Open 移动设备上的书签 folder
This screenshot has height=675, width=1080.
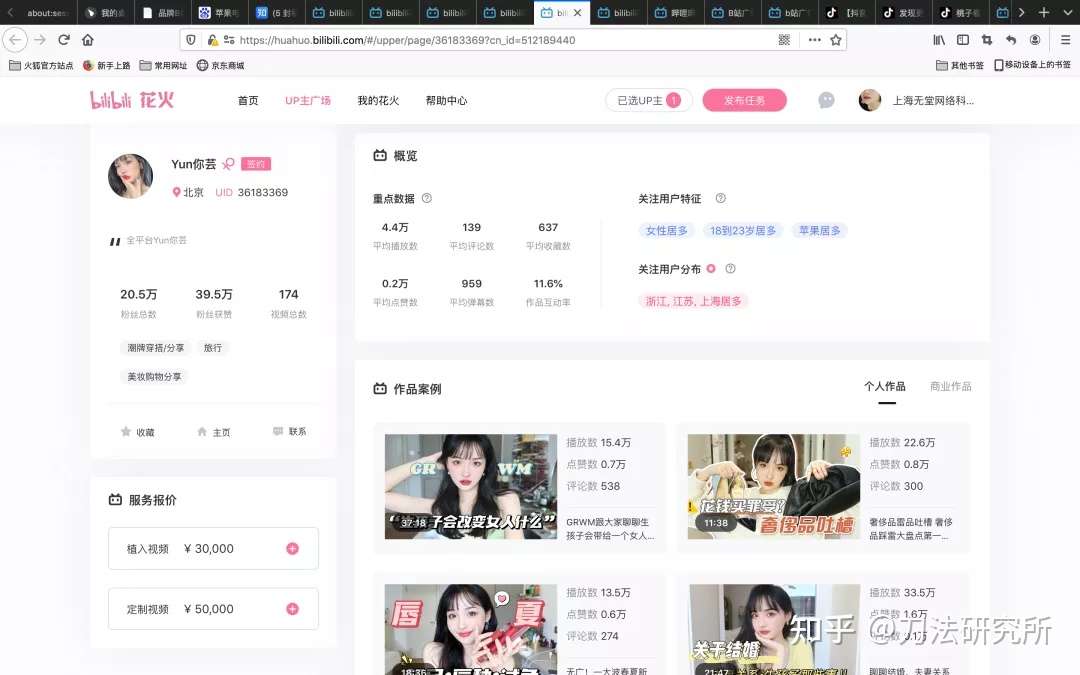[1032, 65]
